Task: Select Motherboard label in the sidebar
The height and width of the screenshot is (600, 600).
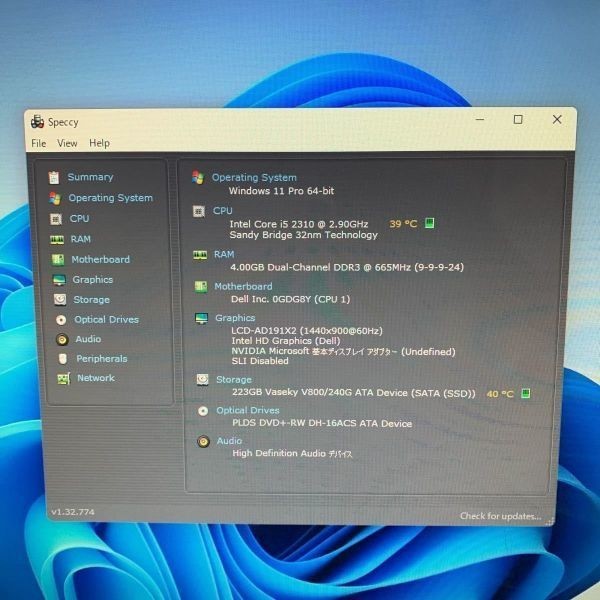Action: (101, 259)
